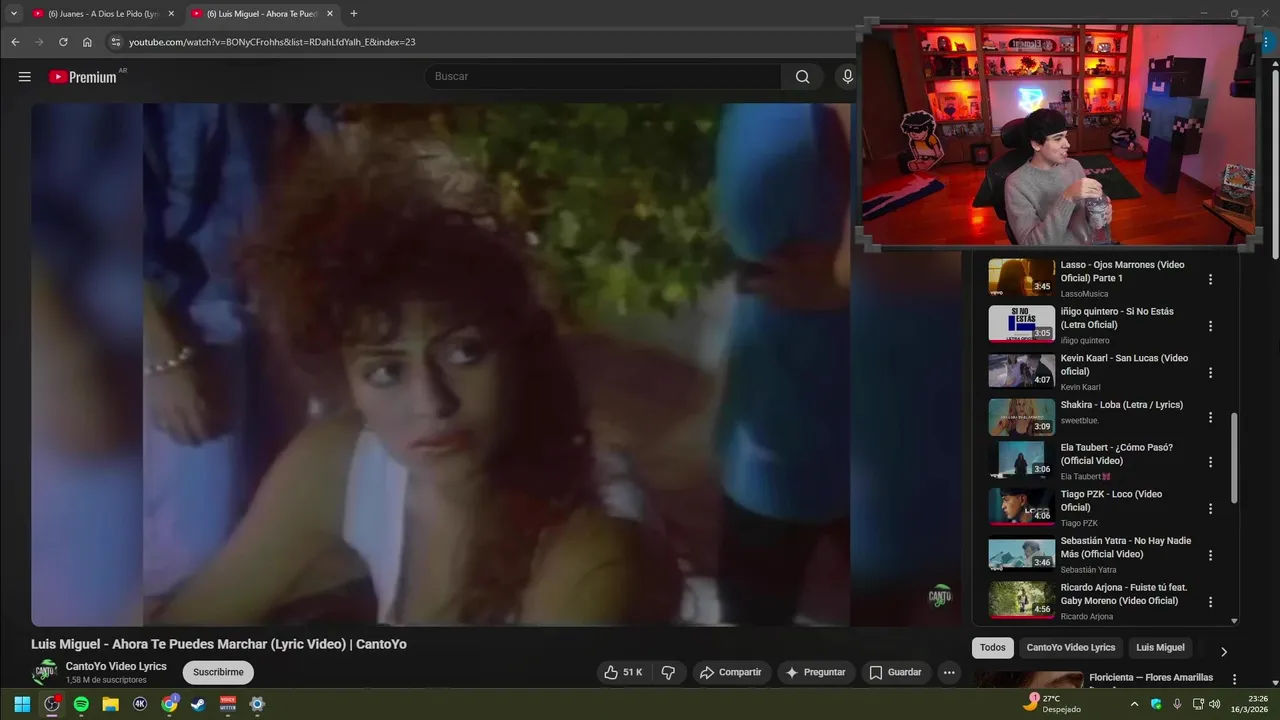This screenshot has width=1280, height=720.
Task: Open browser home page icon
Action: click(87, 42)
